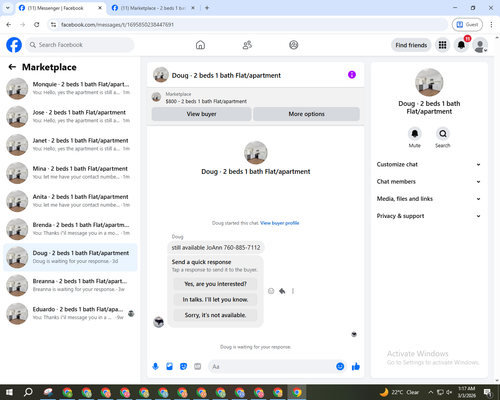The width and height of the screenshot is (500, 400).
Task: Open the account profile picture menu
Action: 480,45
